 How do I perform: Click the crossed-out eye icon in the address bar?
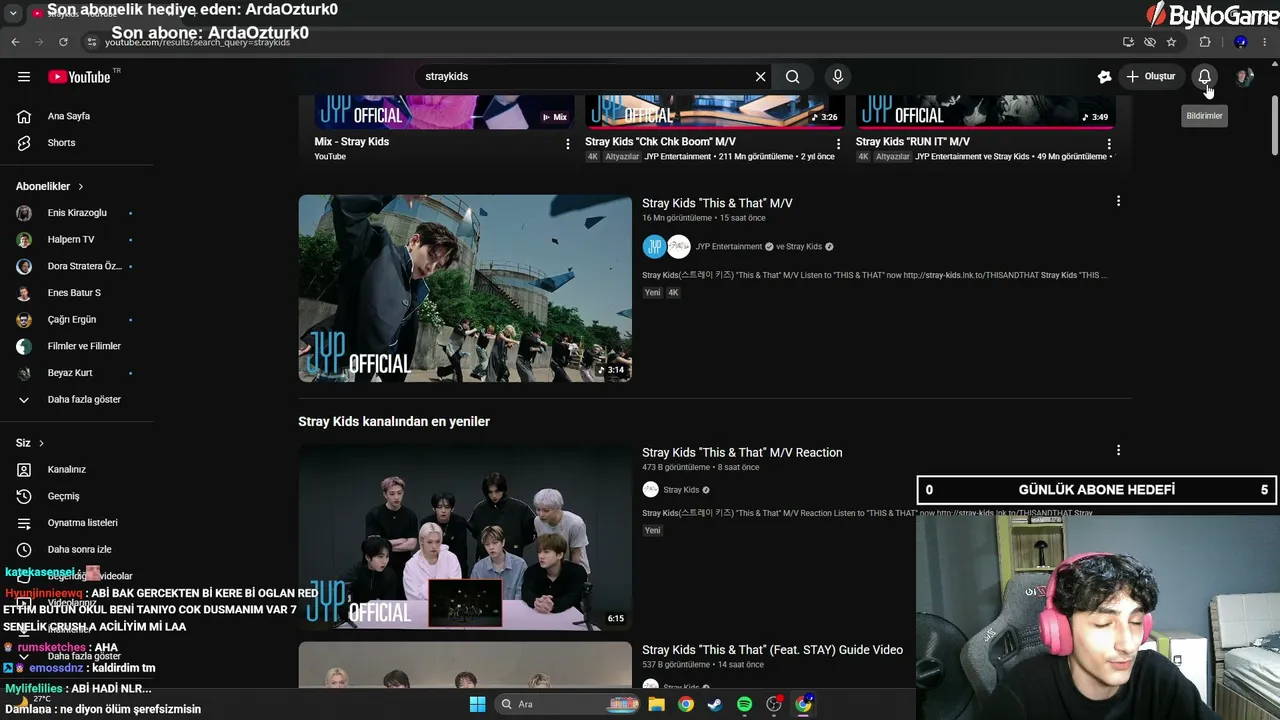pos(1150,42)
